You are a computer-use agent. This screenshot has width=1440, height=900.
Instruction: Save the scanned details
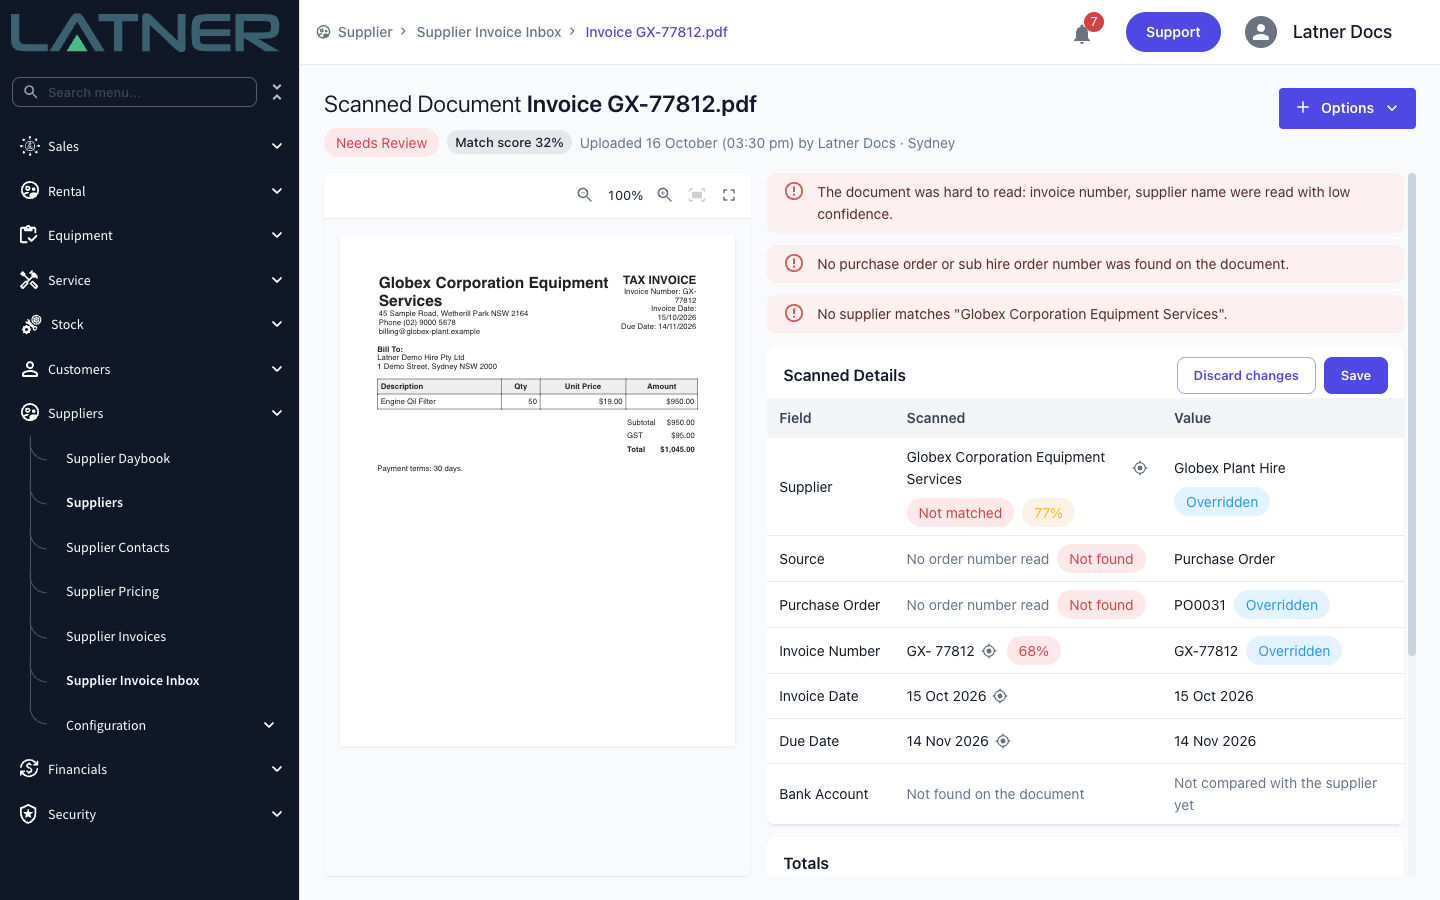pos(1355,375)
